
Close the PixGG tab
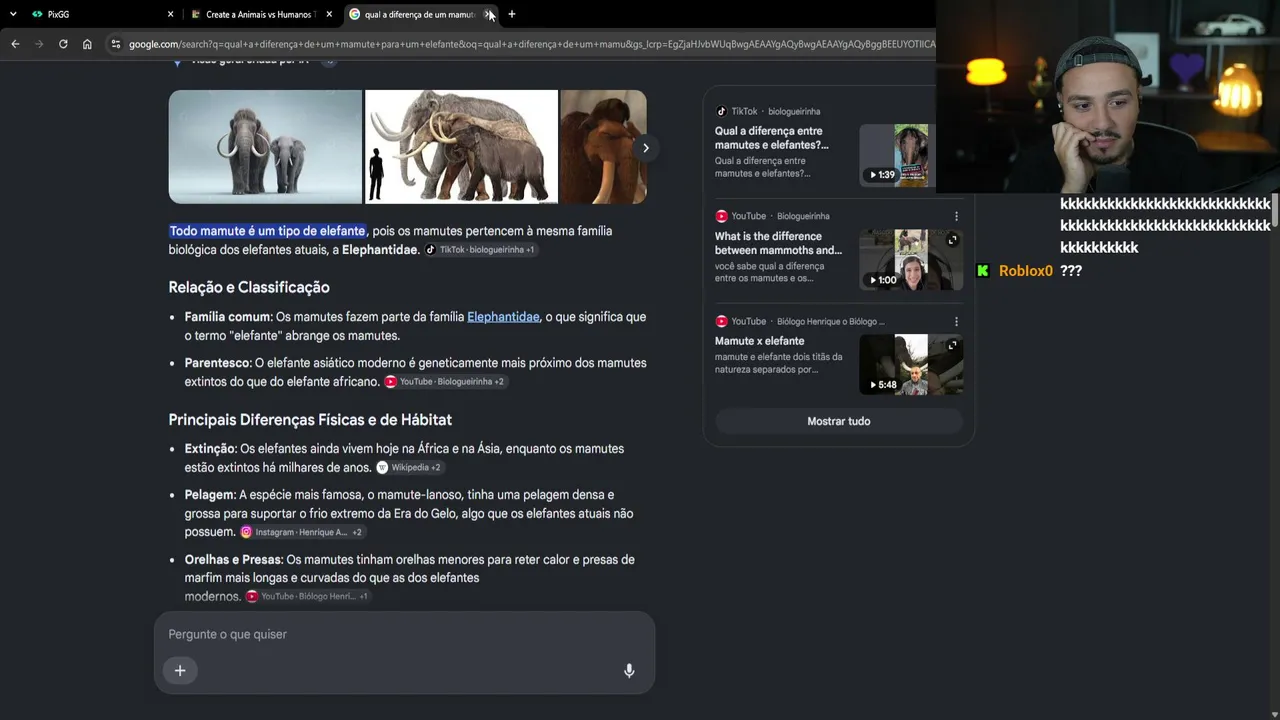170,14
